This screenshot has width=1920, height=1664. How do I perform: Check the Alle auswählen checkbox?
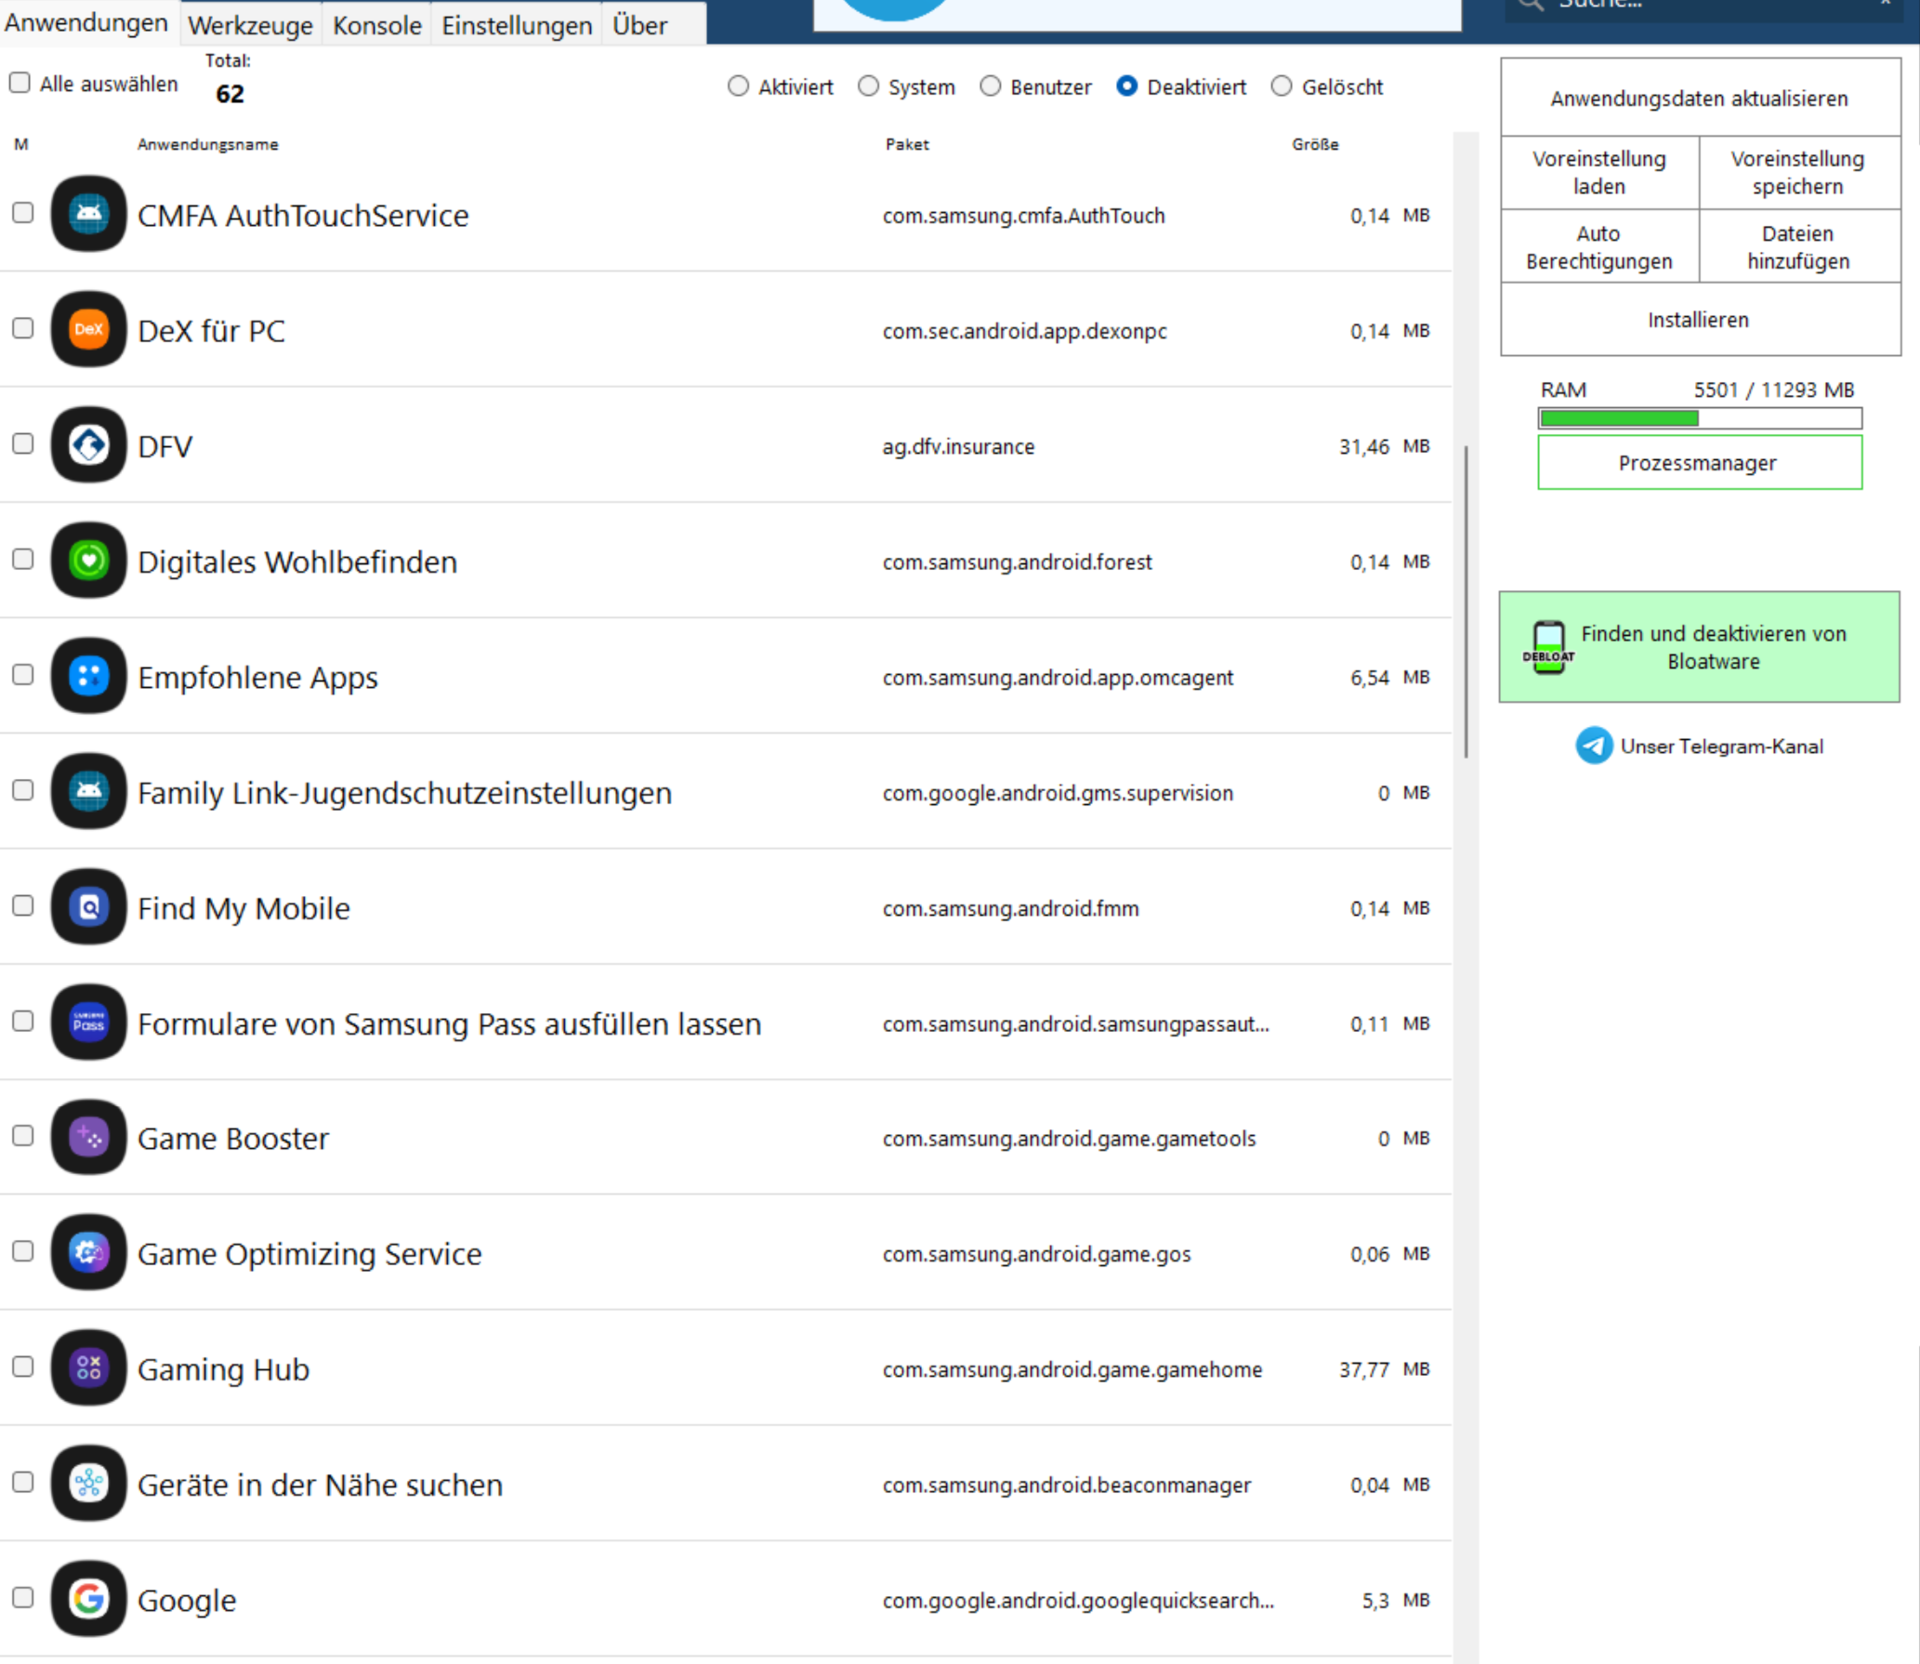click(x=20, y=83)
